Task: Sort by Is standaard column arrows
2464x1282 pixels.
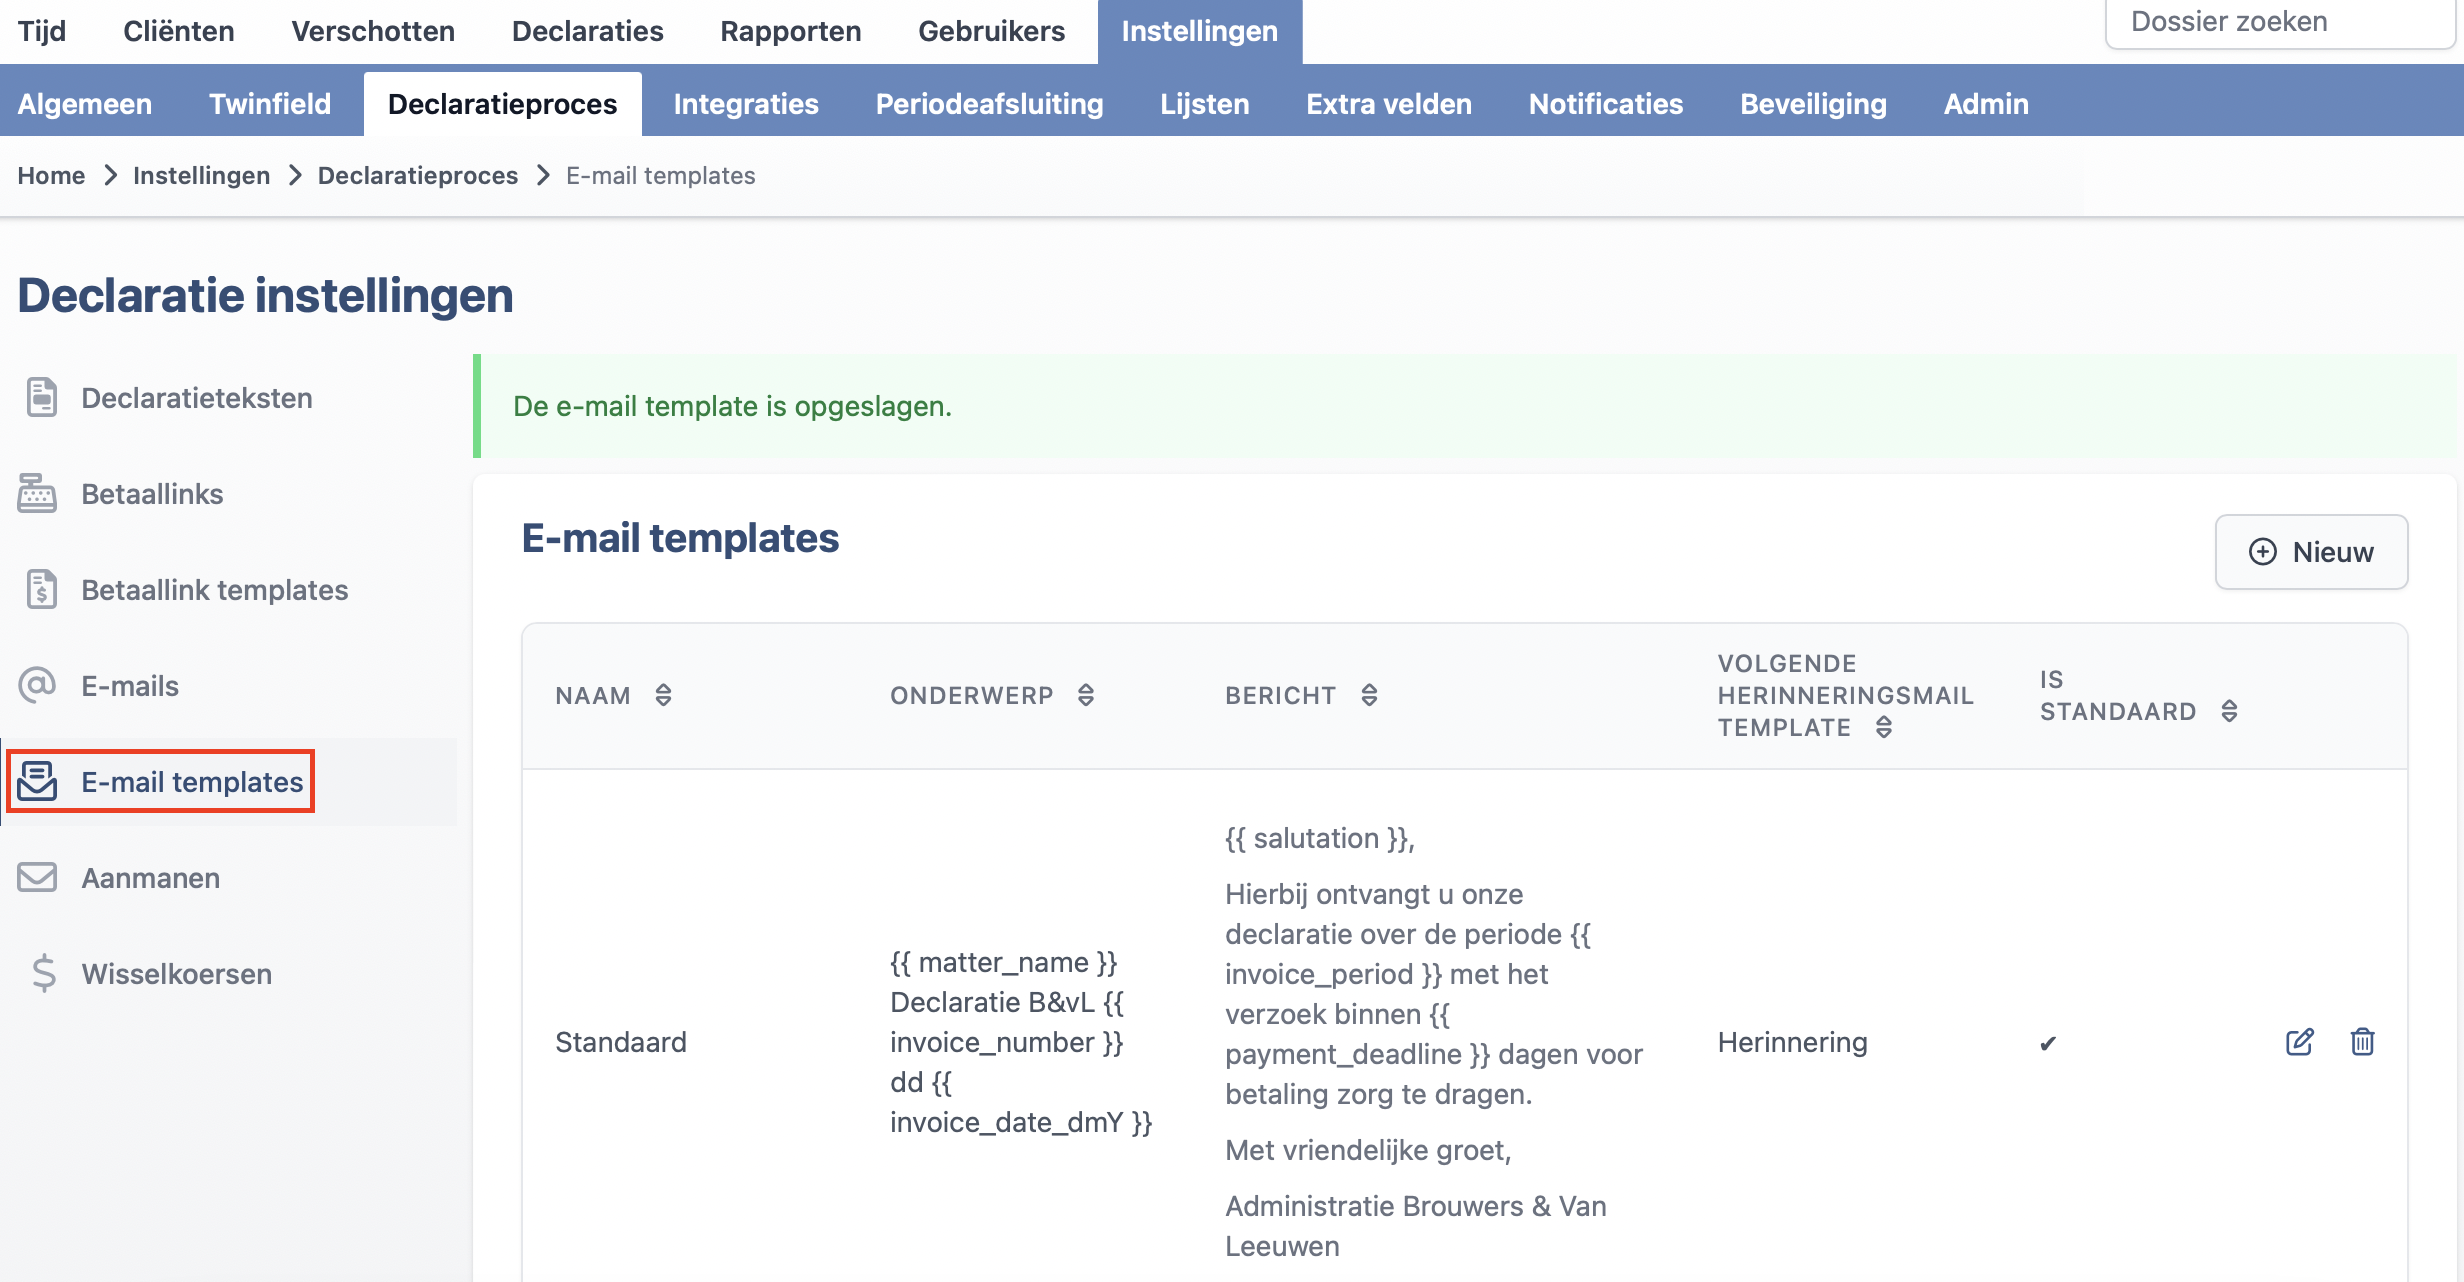Action: [x=2229, y=711]
